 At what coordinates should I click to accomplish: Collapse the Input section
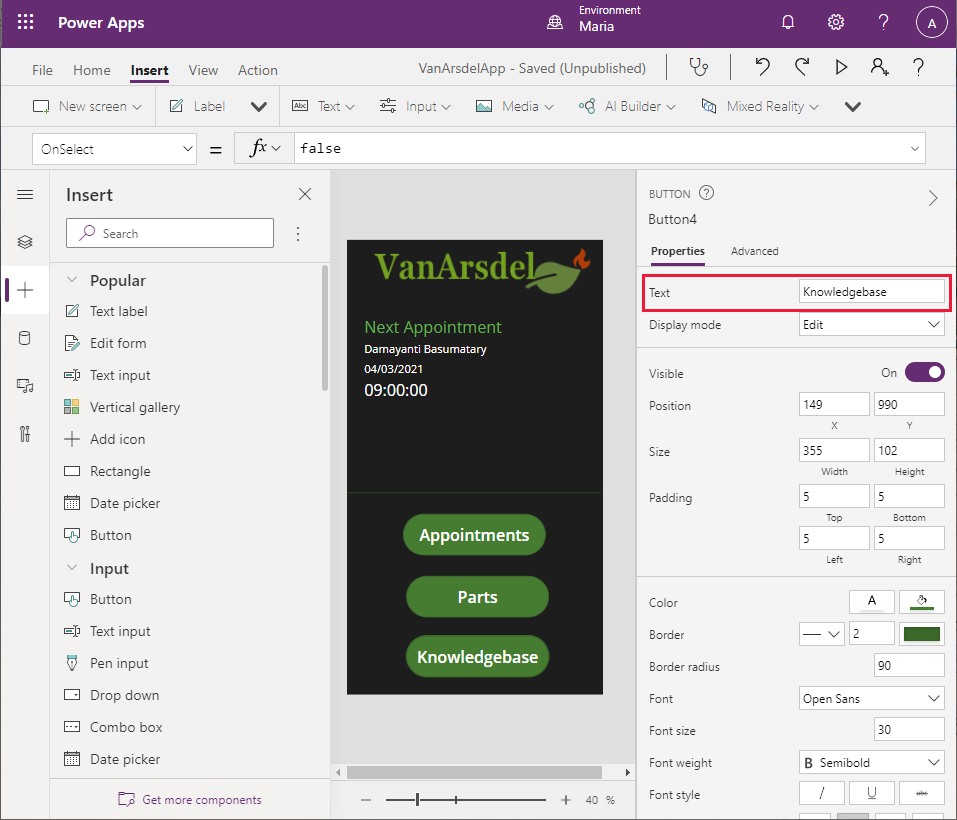pyautogui.click(x=72, y=567)
